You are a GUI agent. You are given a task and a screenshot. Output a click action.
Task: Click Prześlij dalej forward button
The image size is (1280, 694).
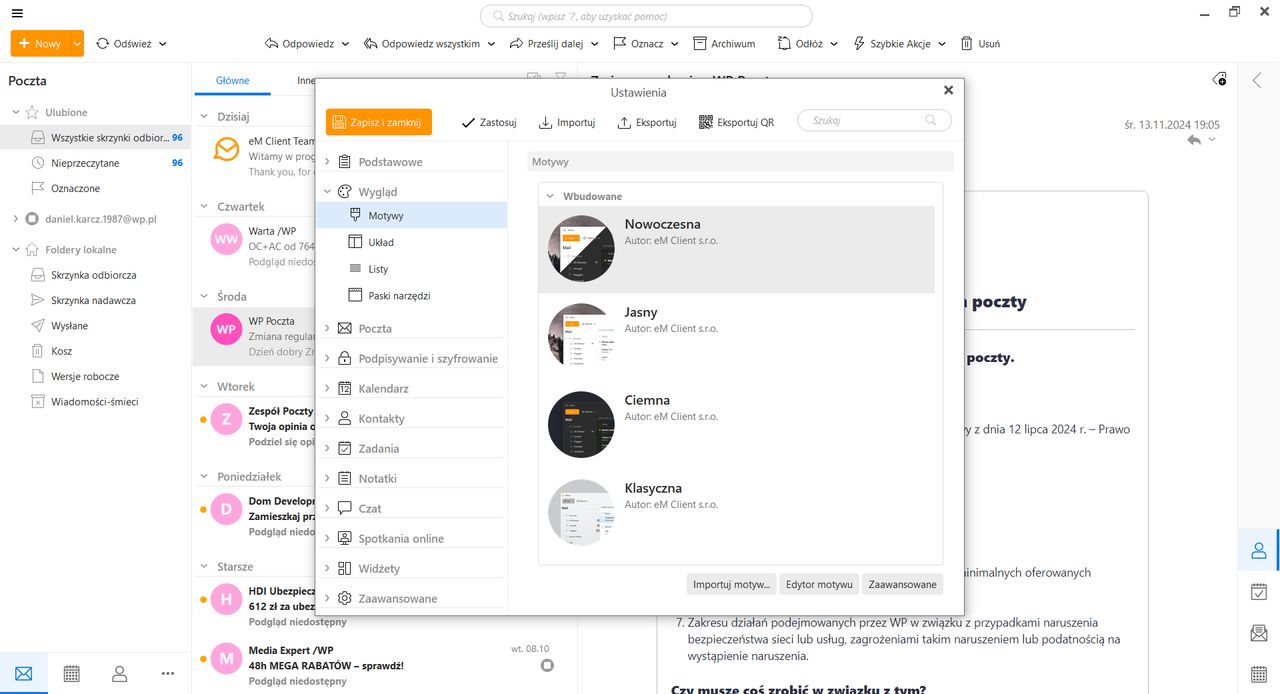pyautogui.click(x=547, y=44)
